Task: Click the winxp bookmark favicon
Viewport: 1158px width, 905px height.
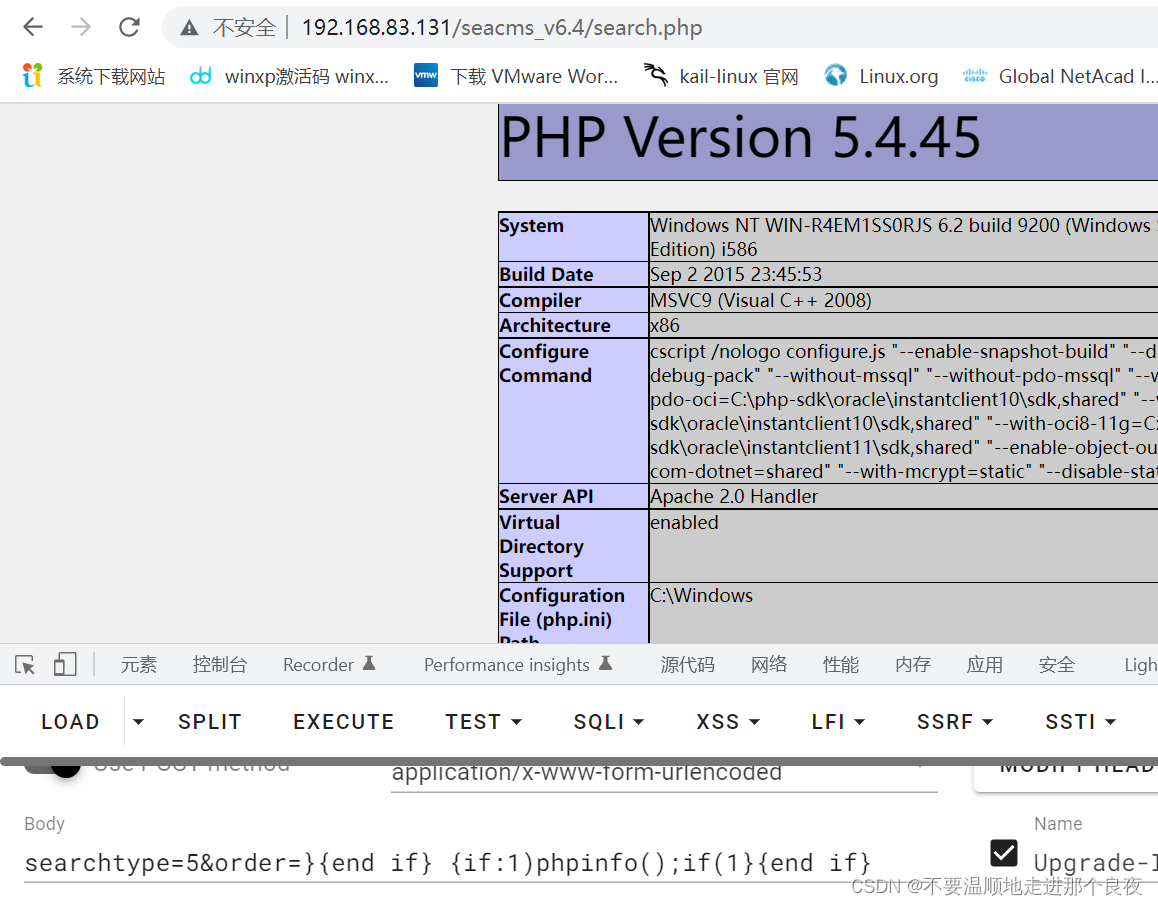Action: tap(200, 75)
